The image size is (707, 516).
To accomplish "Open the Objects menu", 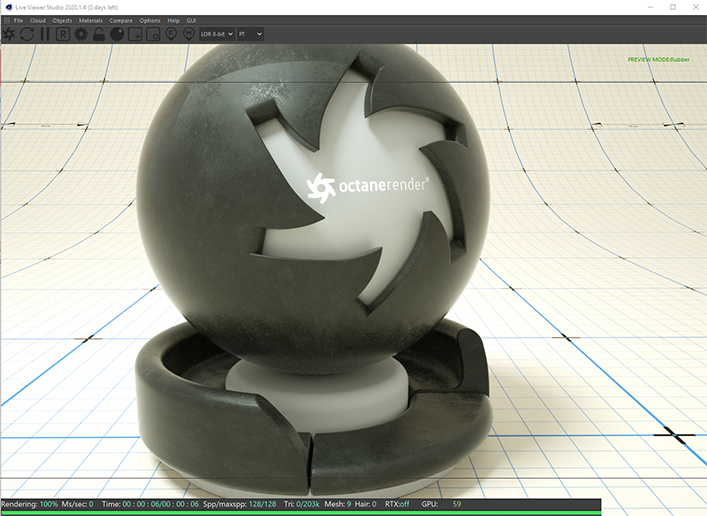I will coord(62,21).
